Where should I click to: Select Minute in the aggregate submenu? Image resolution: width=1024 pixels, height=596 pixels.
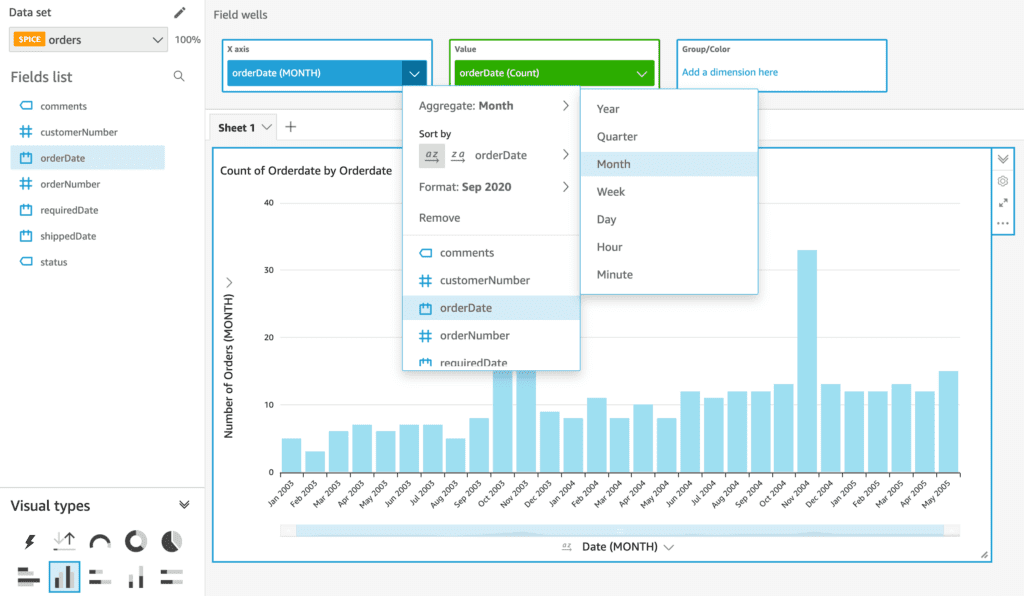click(x=669, y=275)
